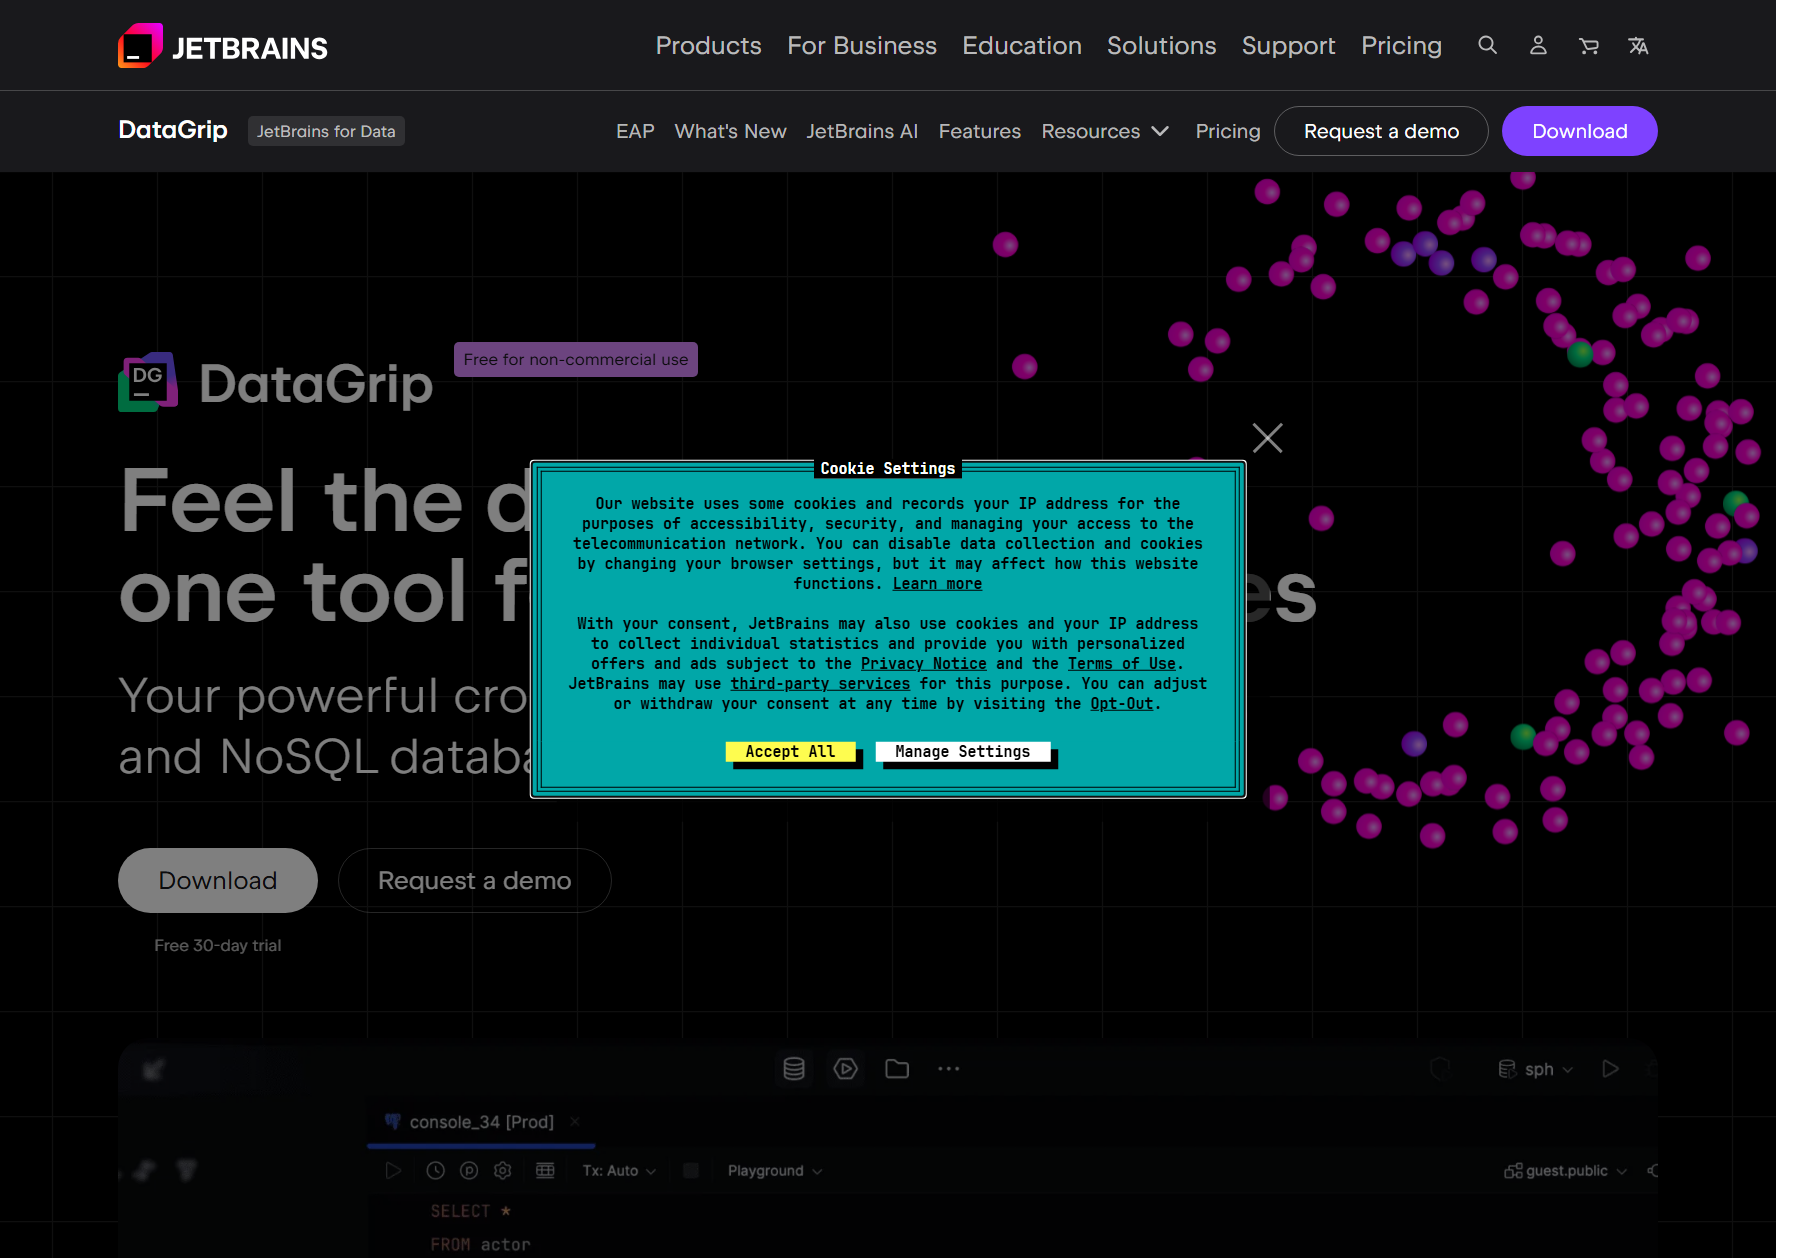Open the Features link
This screenshot has width=1795, height=1258.
tap(979, 131)
